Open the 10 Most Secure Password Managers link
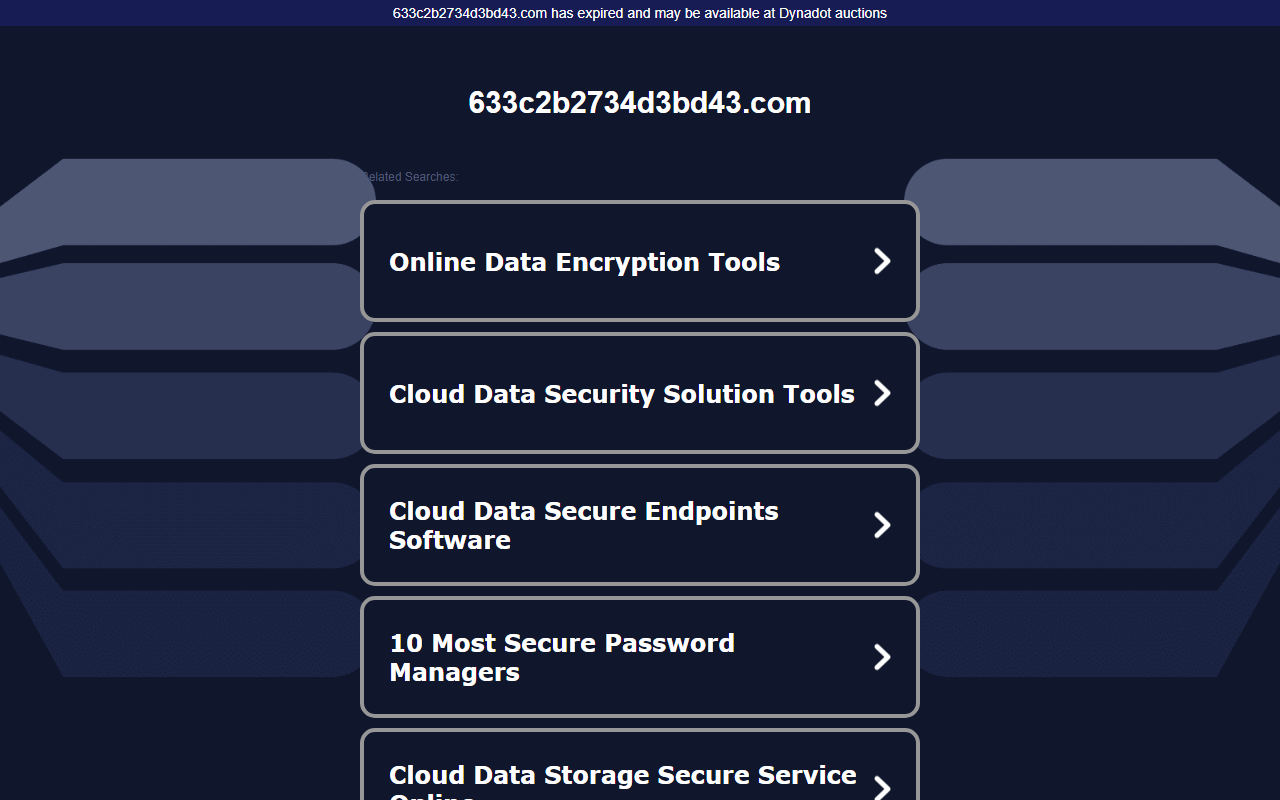This screenshot has height=800, width=1280. tap(639, 657)
